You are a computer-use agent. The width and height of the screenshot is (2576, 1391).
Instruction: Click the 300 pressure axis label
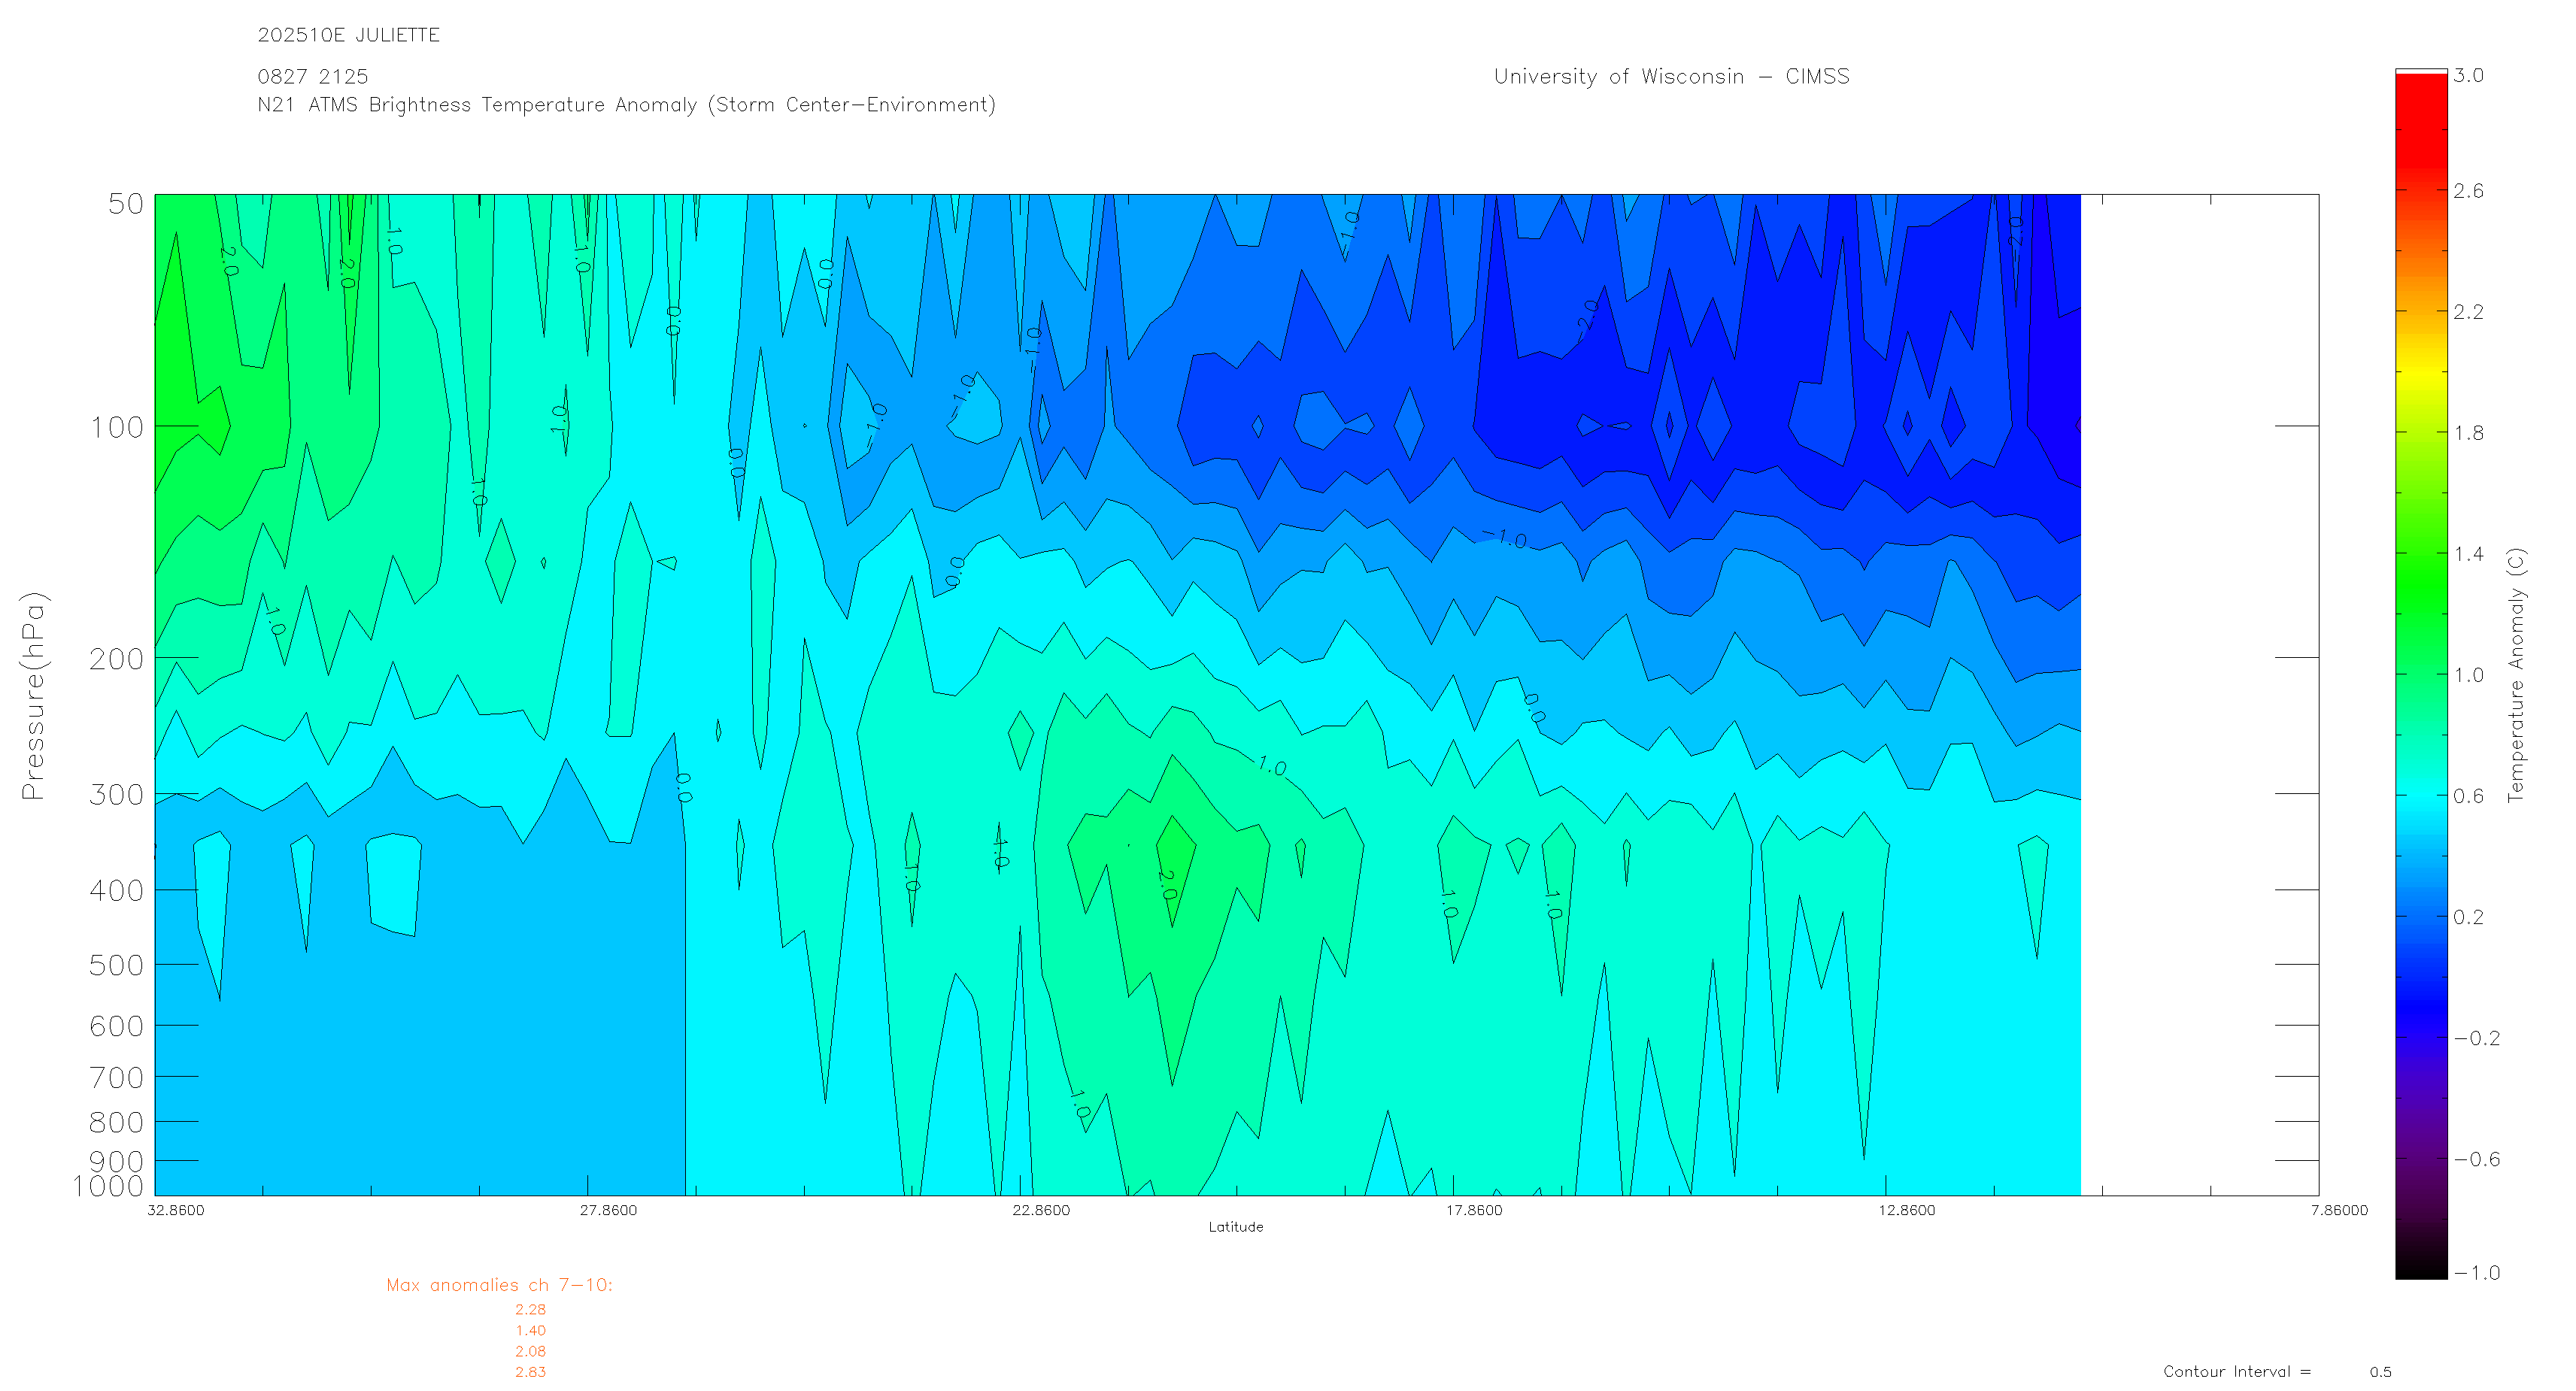pyautogui.click(x=117, y=795)
